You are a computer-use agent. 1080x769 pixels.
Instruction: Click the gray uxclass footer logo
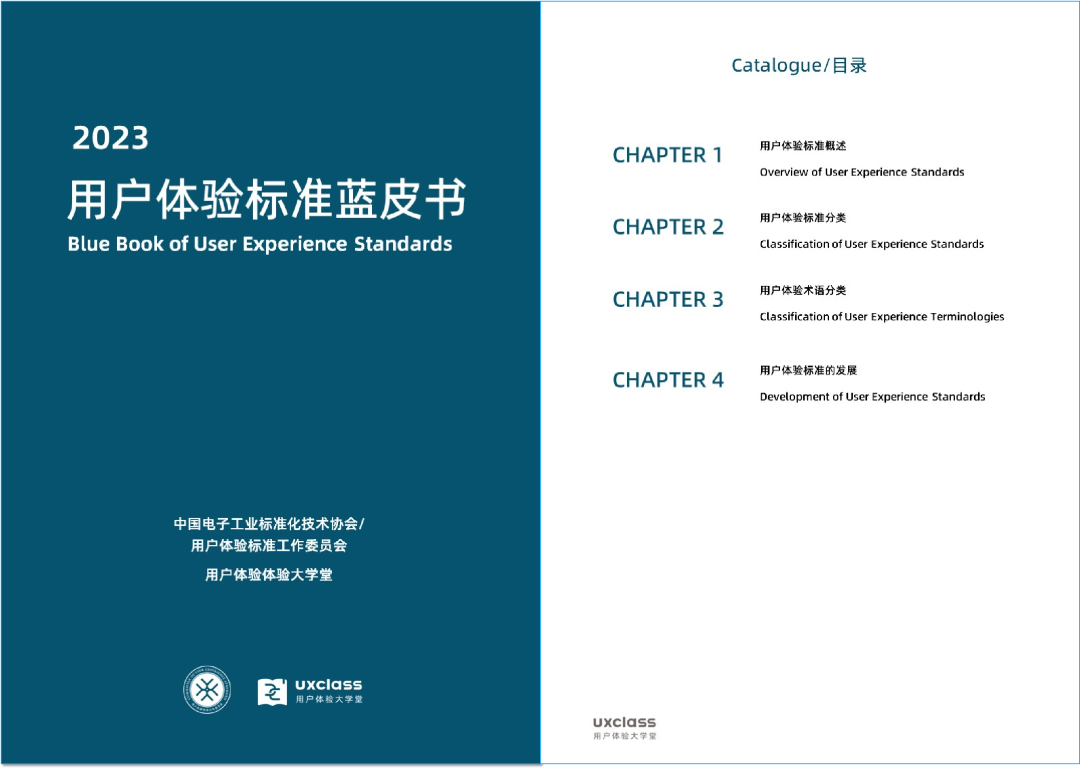click(x=625, y=728)
